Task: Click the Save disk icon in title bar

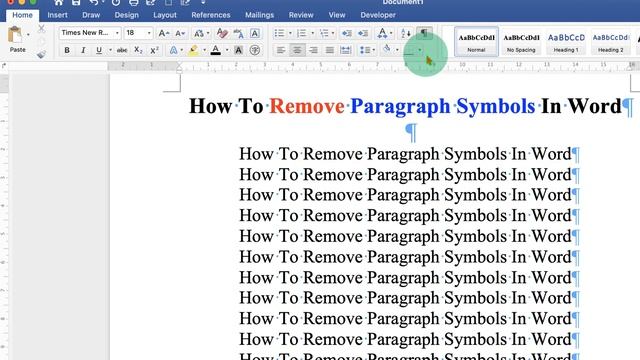Action: pyautogui.click(x=76, y=2)
